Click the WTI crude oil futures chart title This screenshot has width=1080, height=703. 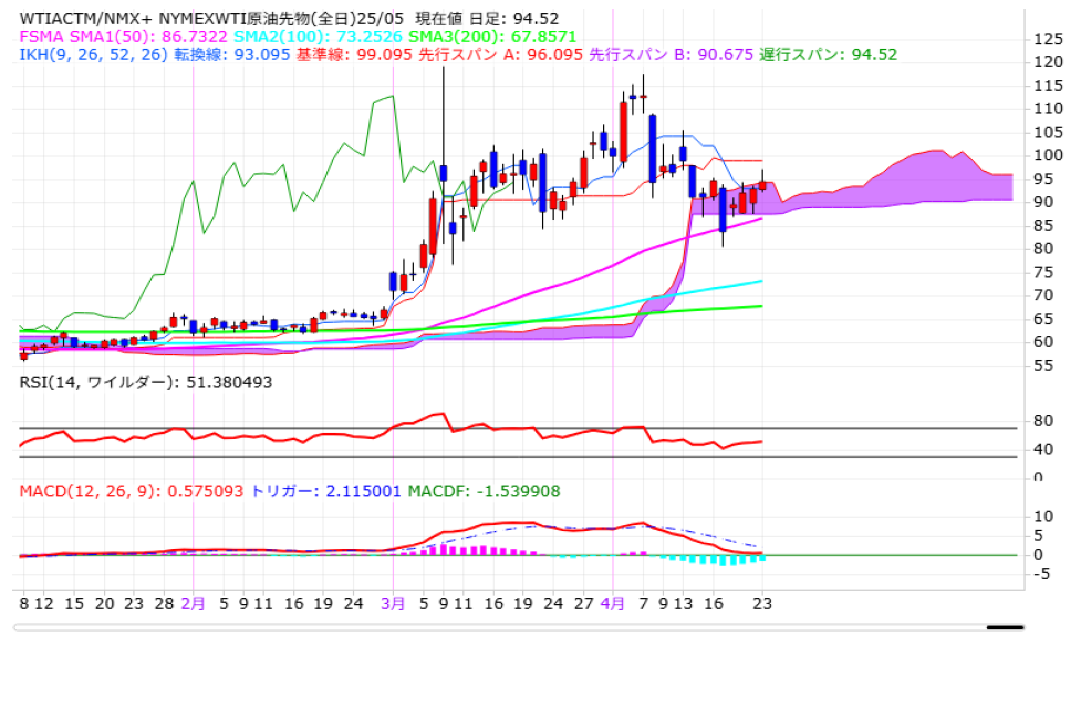(x=290, y=18)
